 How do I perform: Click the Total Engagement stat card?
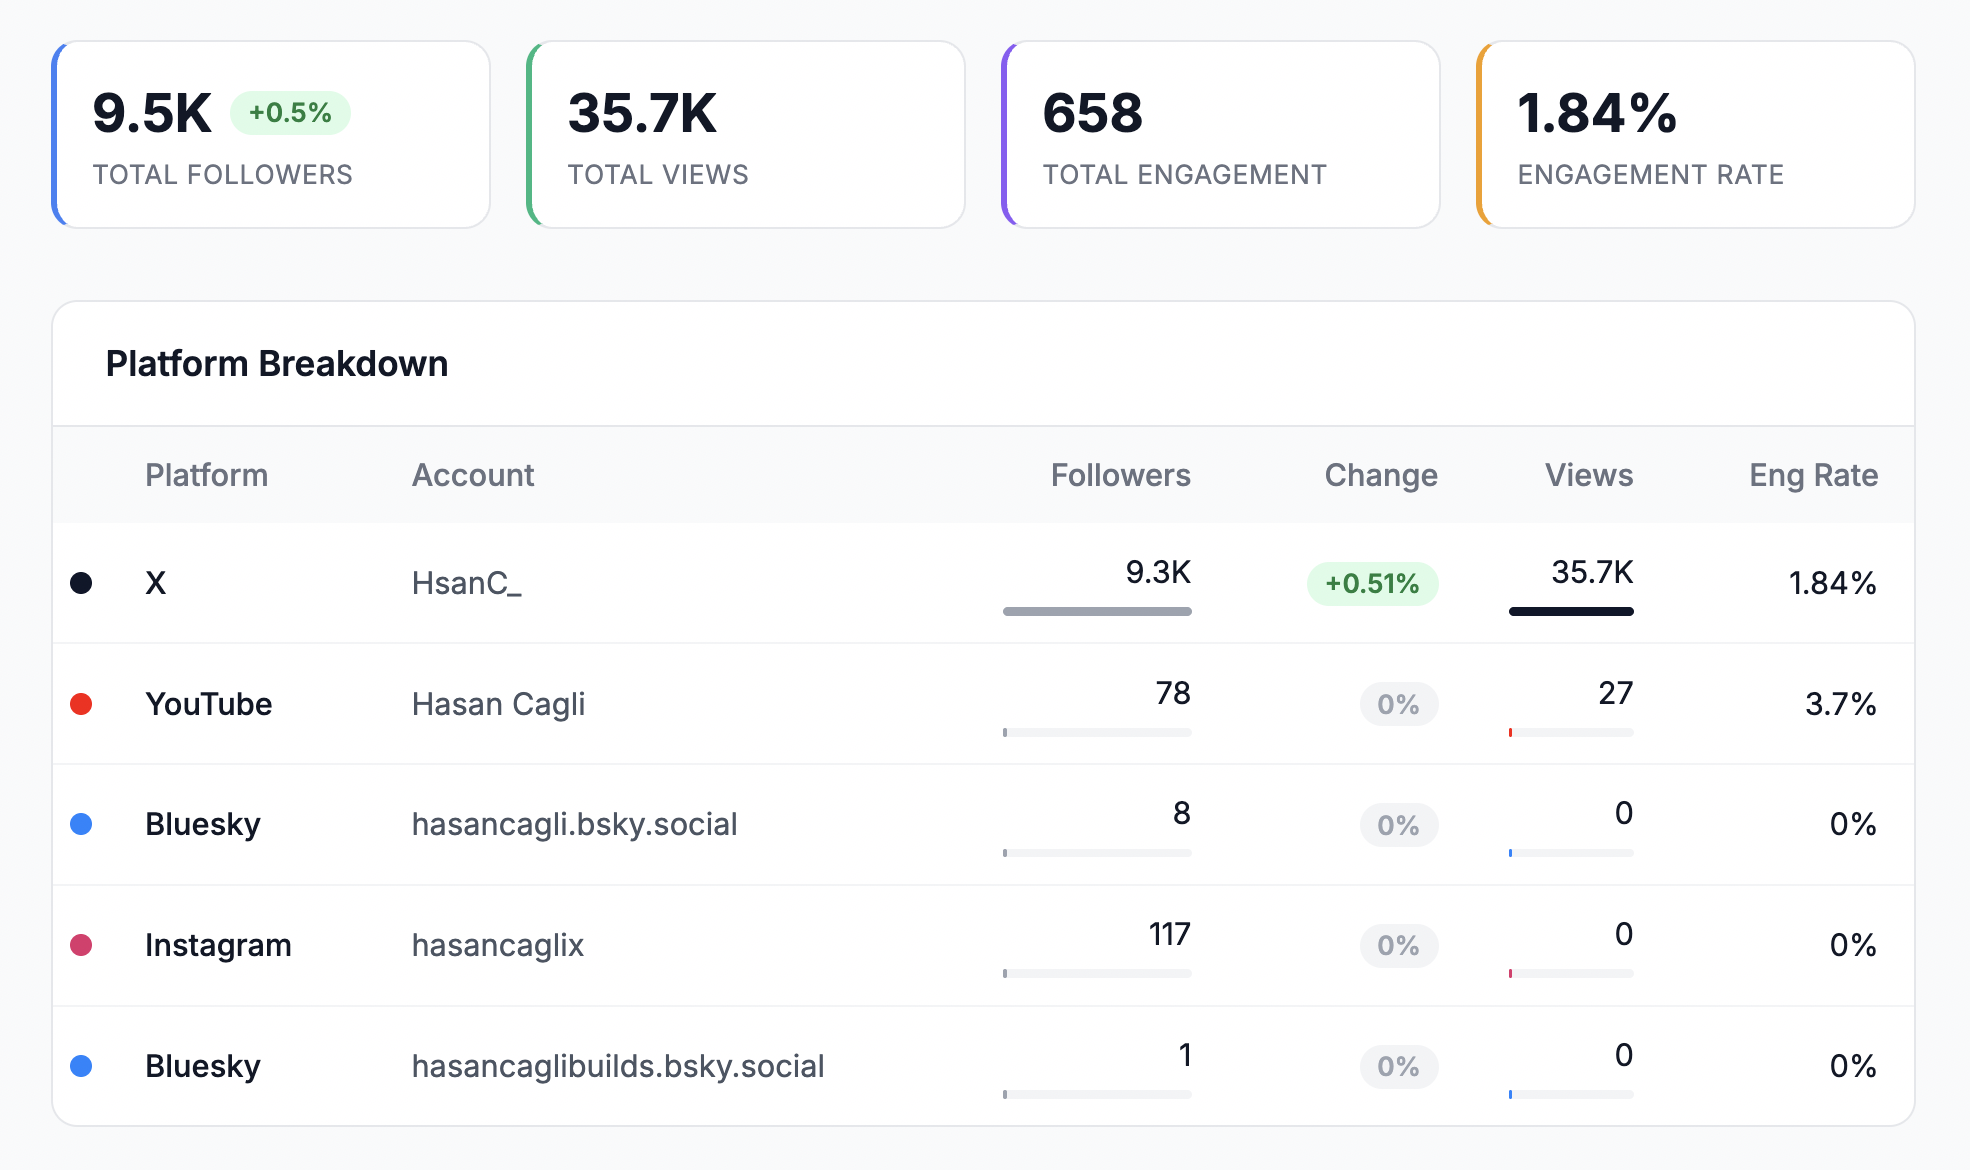pos(1220,134)
